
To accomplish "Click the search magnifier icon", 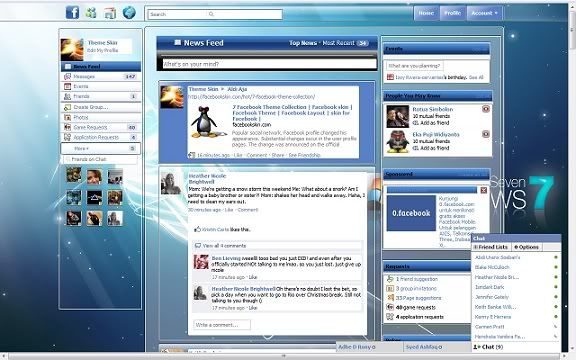I will click(211, 14).
